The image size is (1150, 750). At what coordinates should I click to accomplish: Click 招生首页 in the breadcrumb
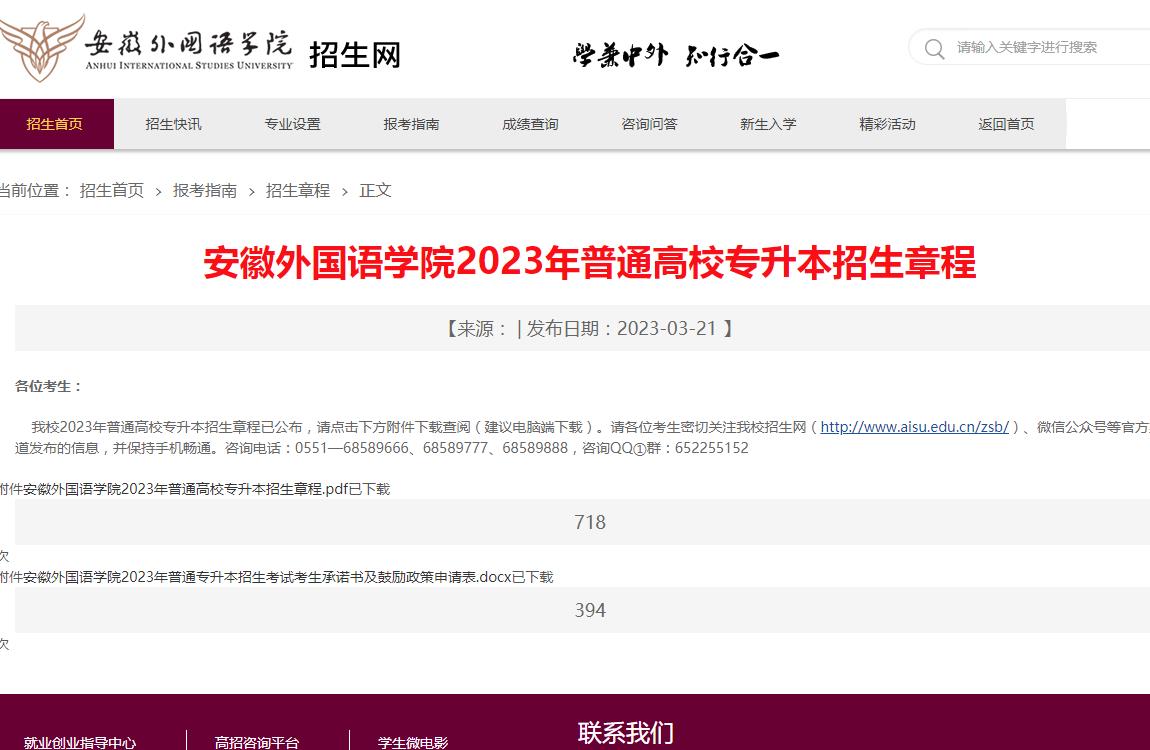(111, 191)
